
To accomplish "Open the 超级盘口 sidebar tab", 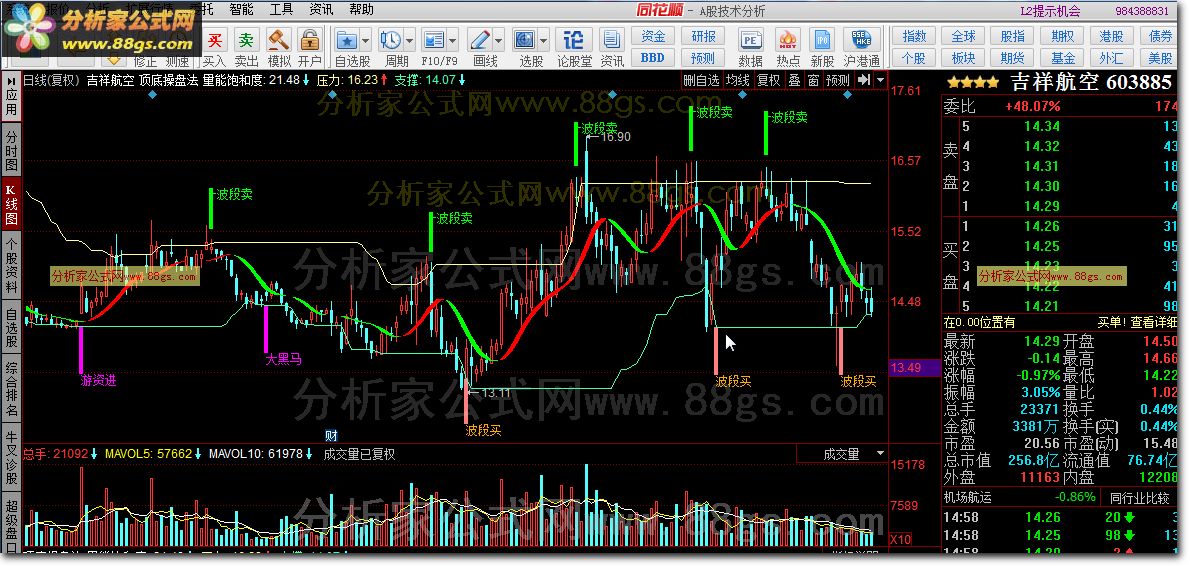I will (x=11, y=523).
